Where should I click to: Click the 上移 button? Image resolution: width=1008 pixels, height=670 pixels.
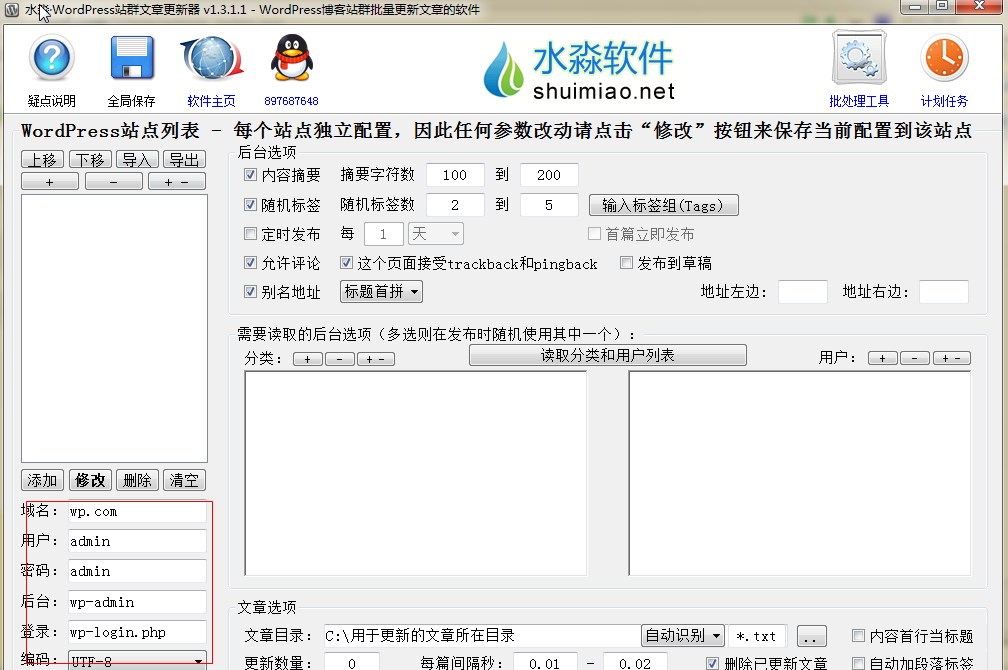click(x=42, y=159)
